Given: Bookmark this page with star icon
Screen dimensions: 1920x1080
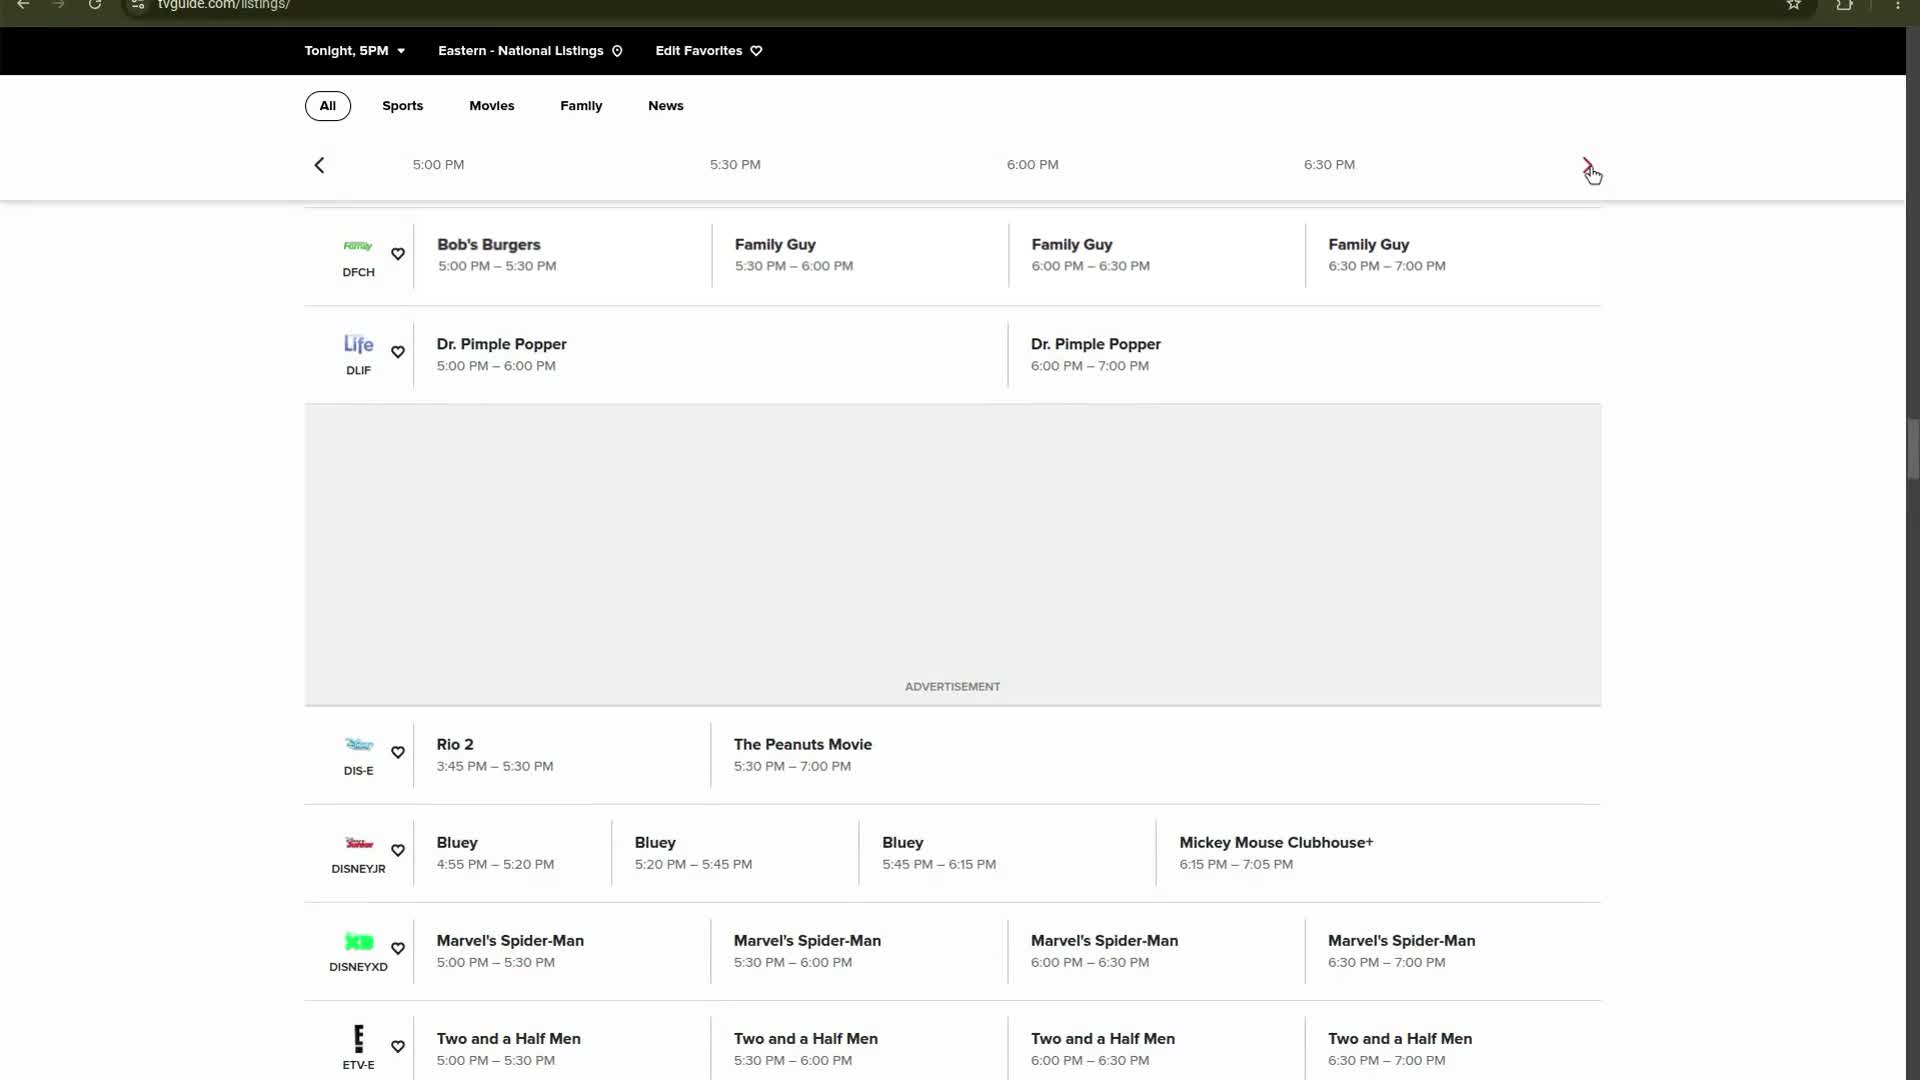Looking at the screenshot, I should click(1794, 5).
